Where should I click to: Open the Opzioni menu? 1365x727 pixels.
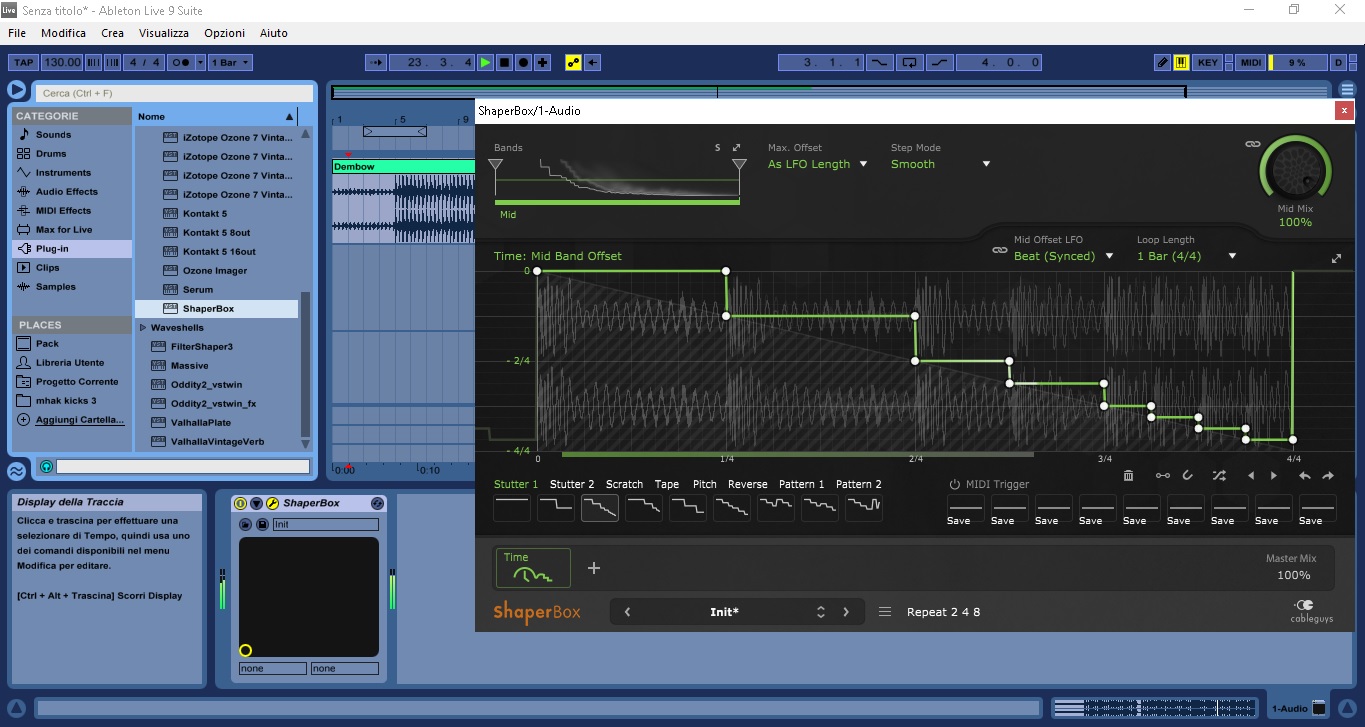(x=224, y=33)
